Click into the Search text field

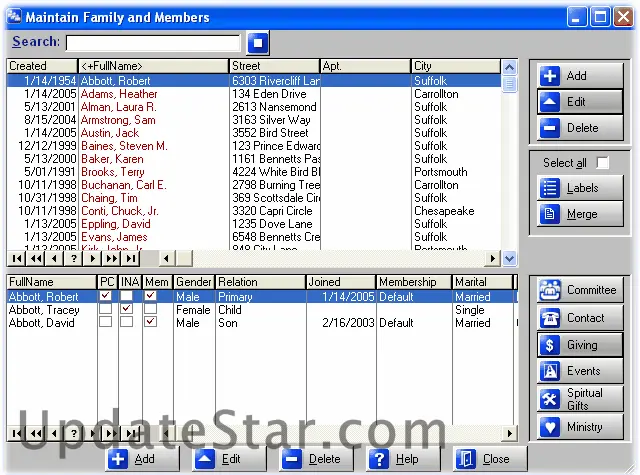(x=153, y=43)
